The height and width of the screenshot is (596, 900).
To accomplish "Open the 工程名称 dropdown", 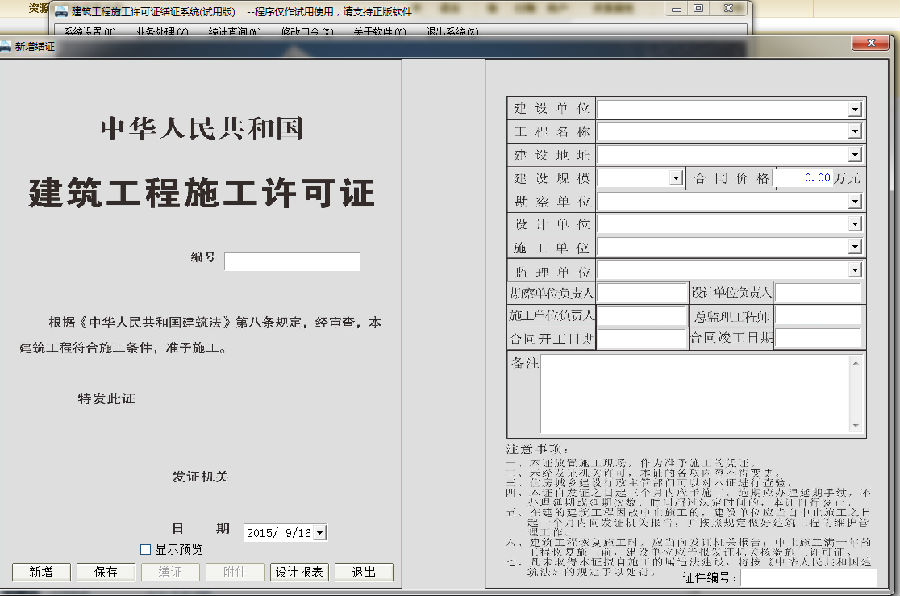I will pos(855,132).
